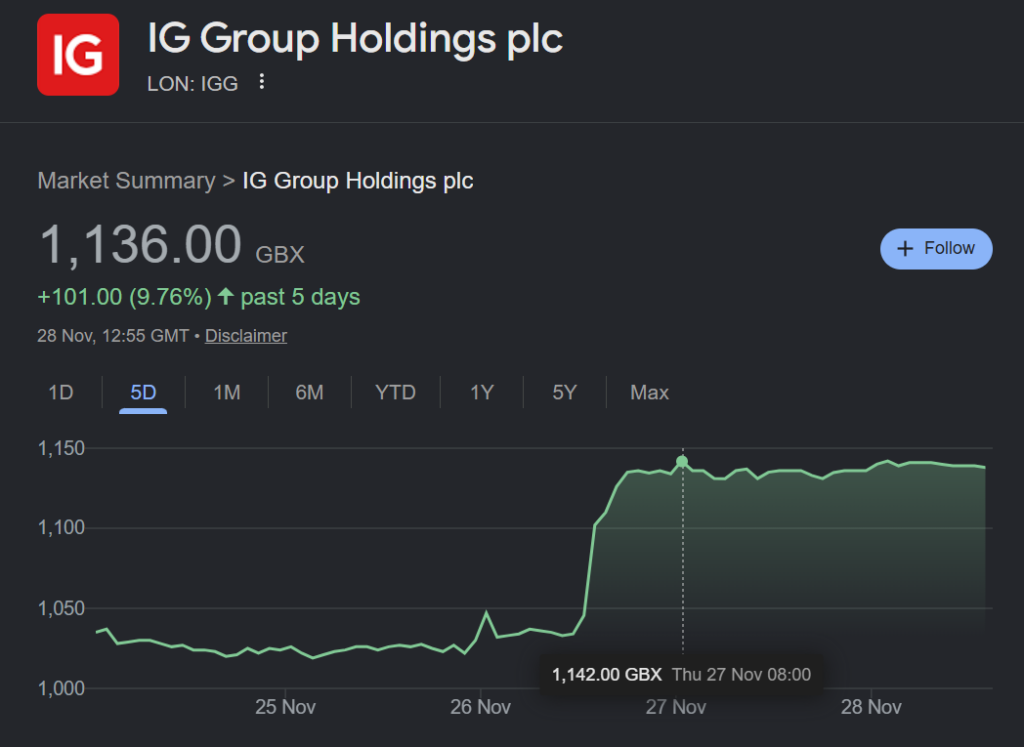Select the YTD time range
The width and height of the screenshot is (1024, 747).
point(396,393)
